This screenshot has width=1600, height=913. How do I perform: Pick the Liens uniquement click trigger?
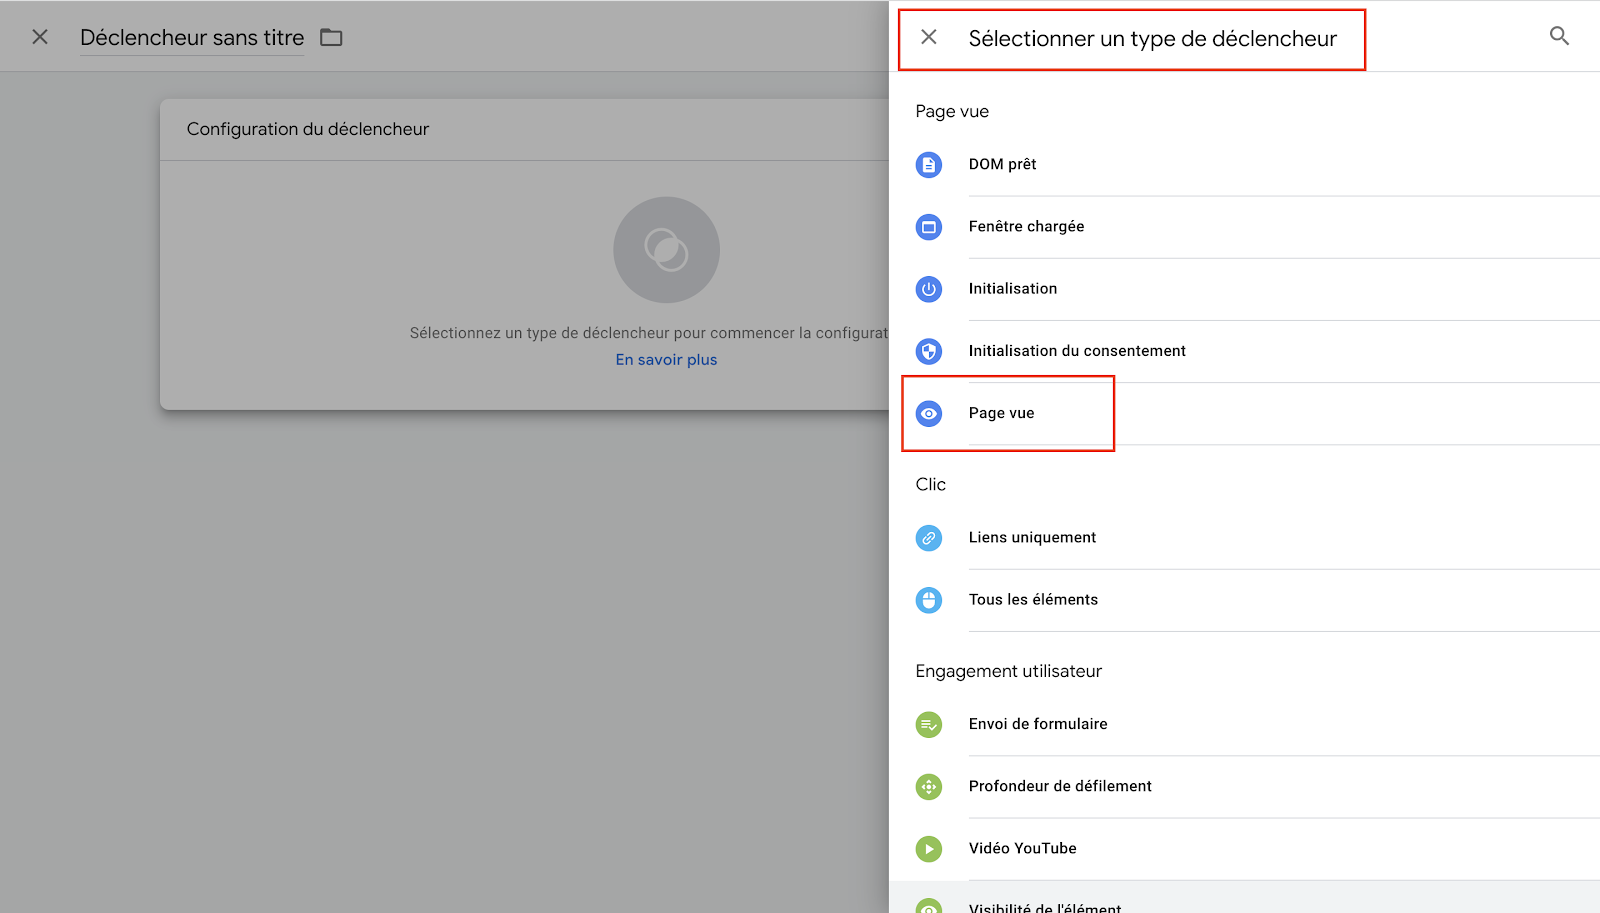click(1244, 538)
